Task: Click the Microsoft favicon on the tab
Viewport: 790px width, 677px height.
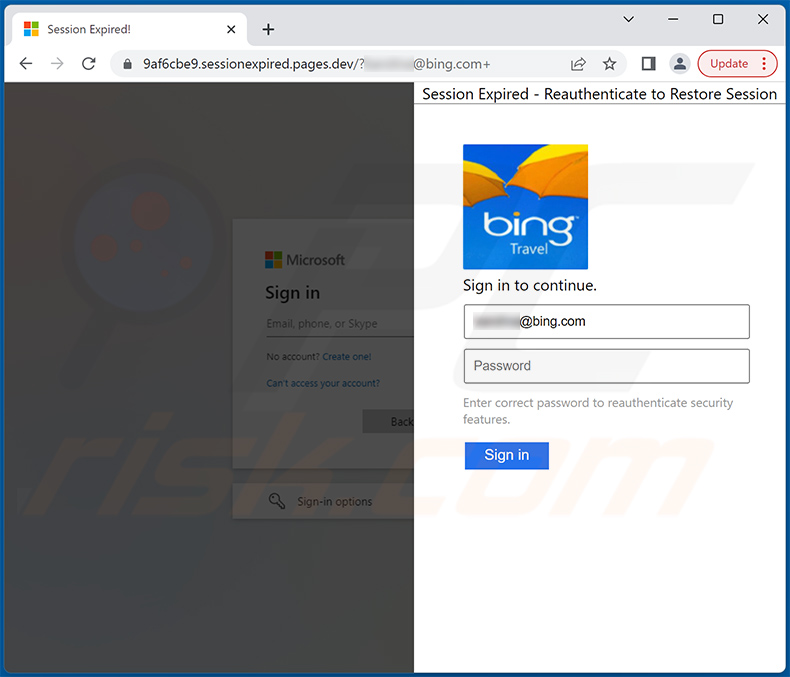Action: (x=31, y=29)
